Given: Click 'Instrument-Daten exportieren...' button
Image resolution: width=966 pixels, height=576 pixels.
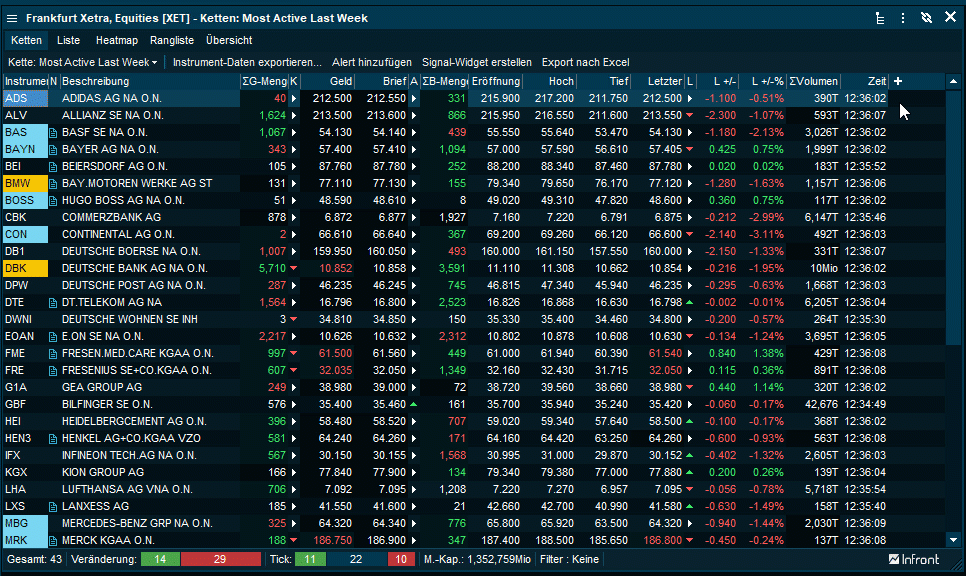Looking at the screenshot, I should [x=247, y=62].
